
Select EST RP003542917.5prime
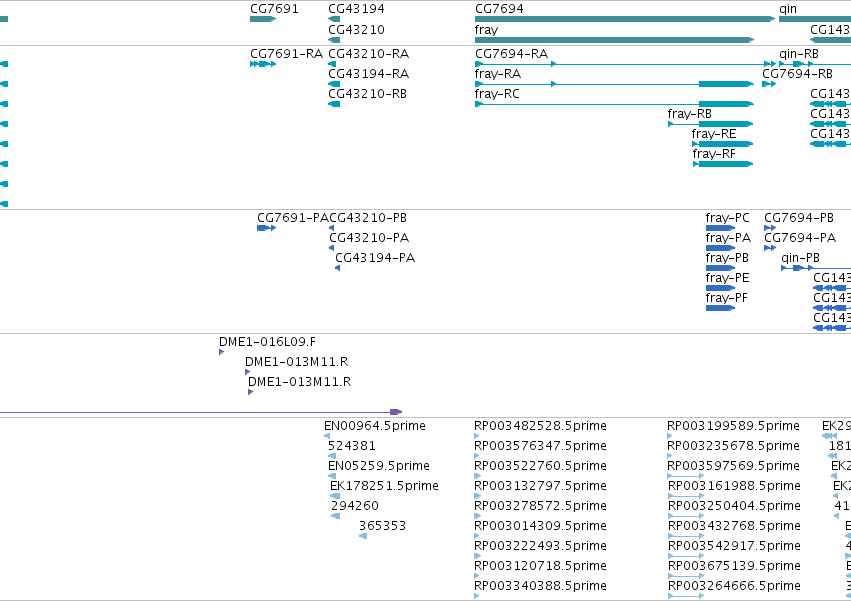[x=686, y=556]
